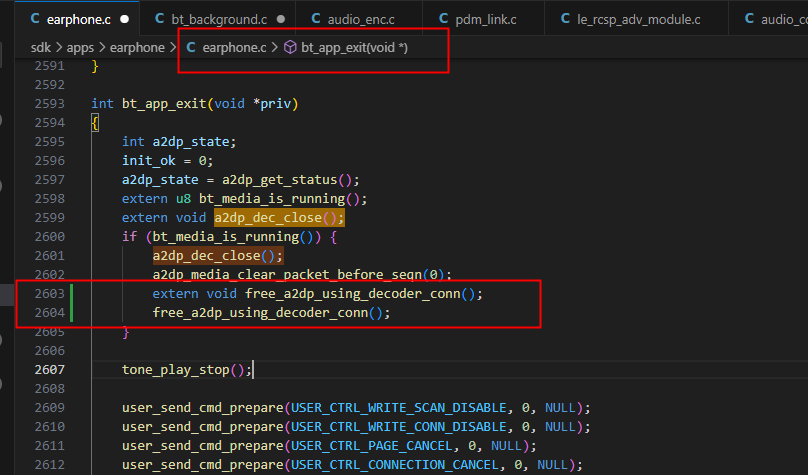Click the C icon on pdm_link.c tab
The image size is (808, 475).
point(444,19)
